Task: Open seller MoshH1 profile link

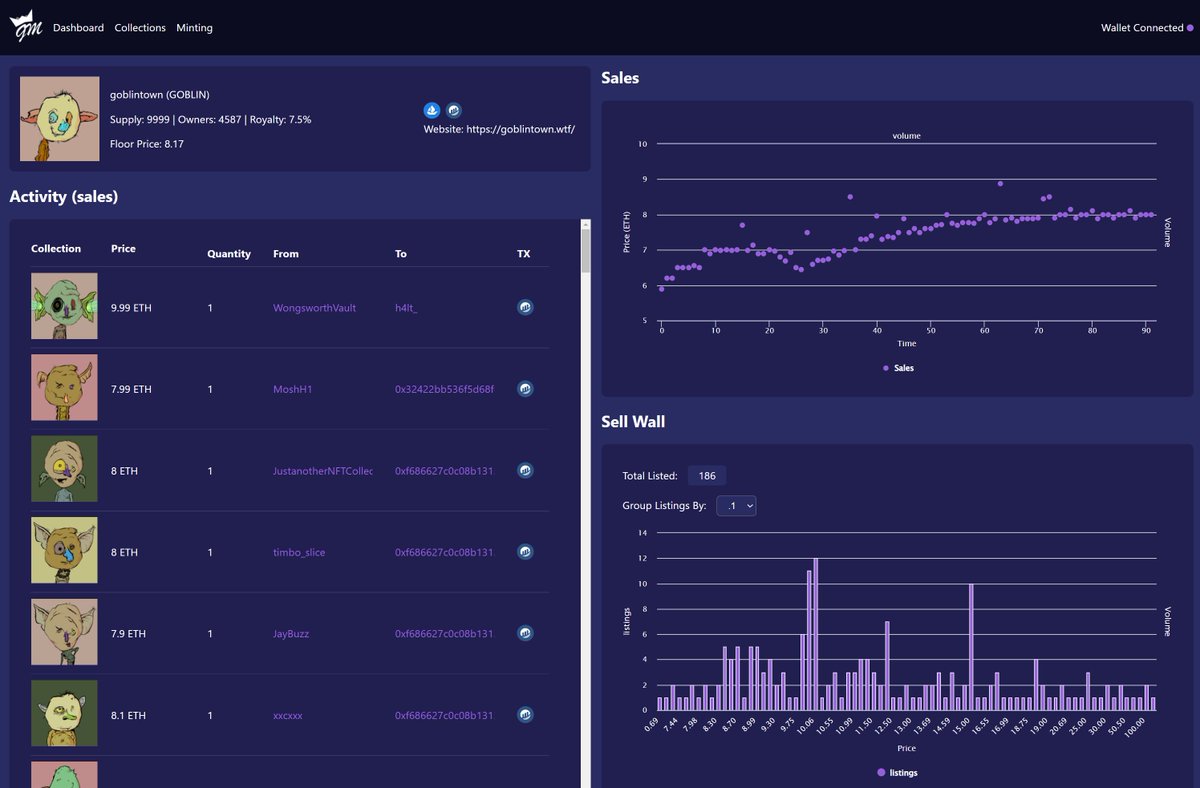Action: (292, 389)
